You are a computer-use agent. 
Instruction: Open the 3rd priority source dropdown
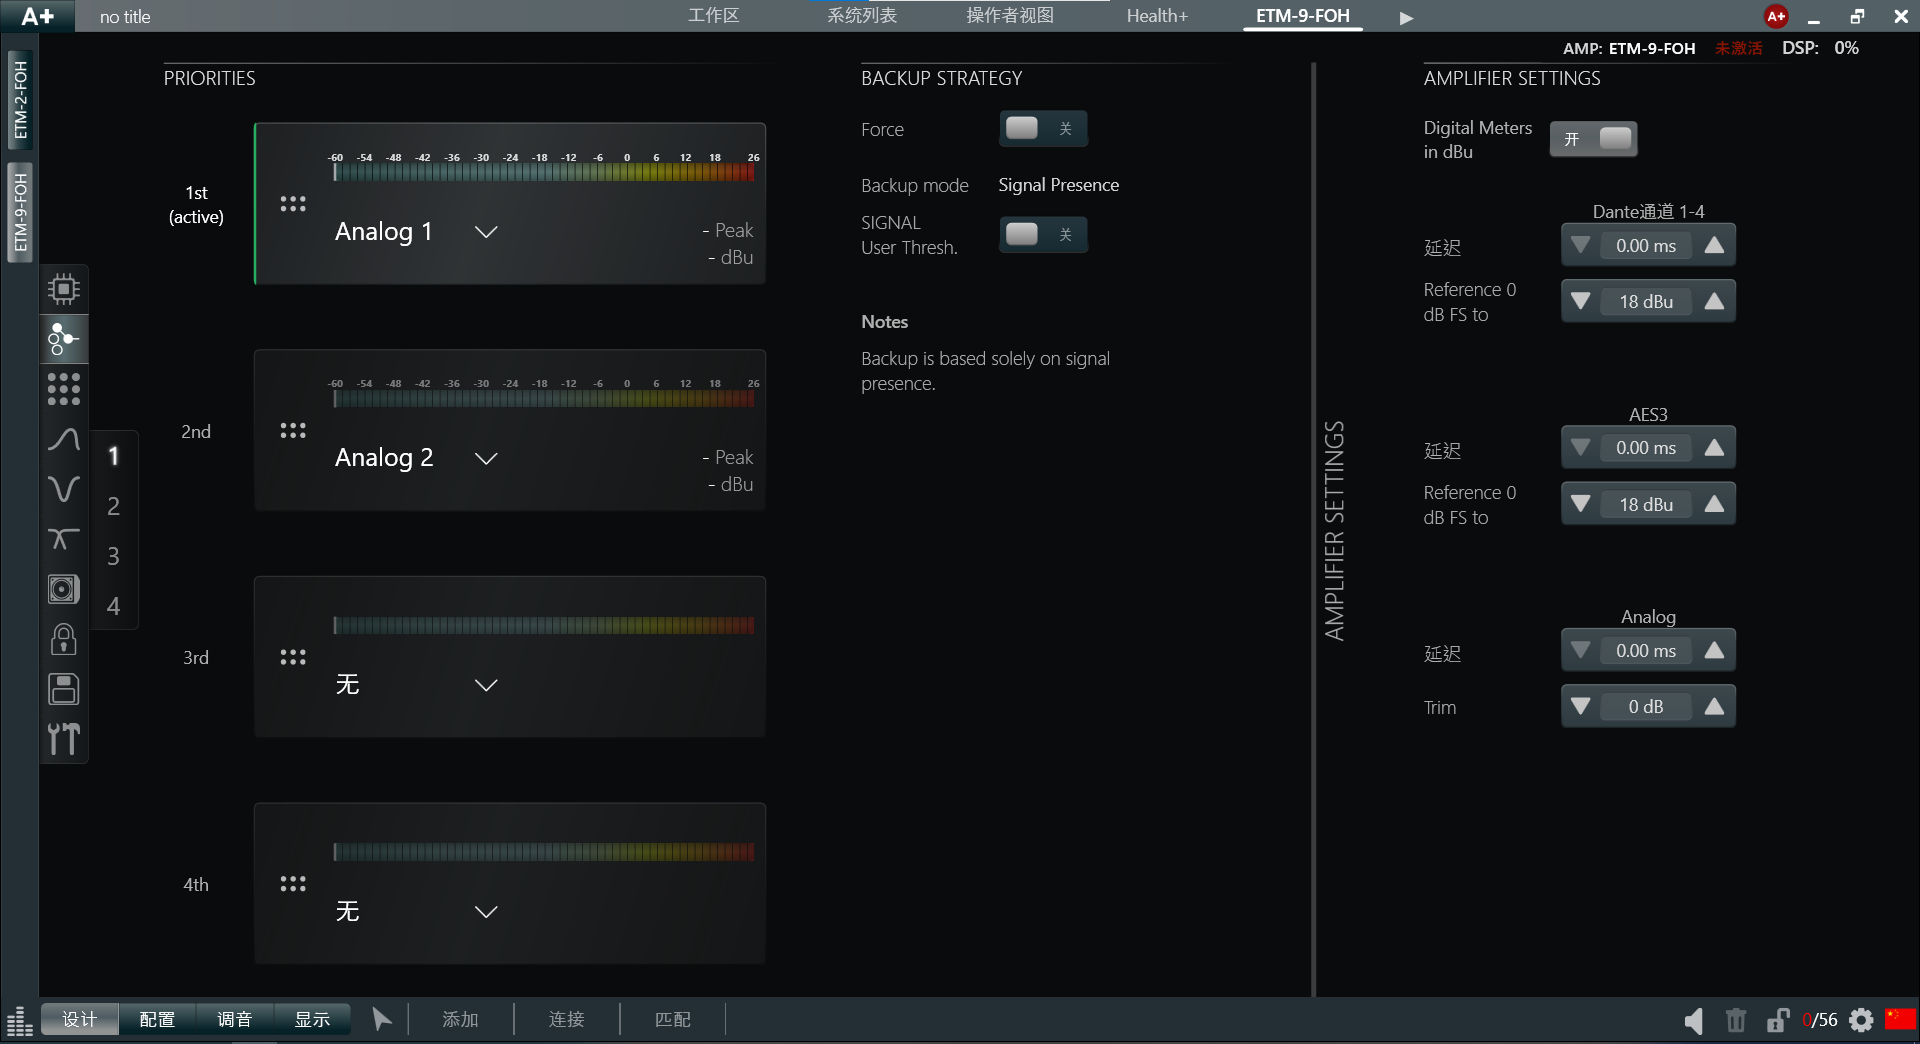click(486, 685)
